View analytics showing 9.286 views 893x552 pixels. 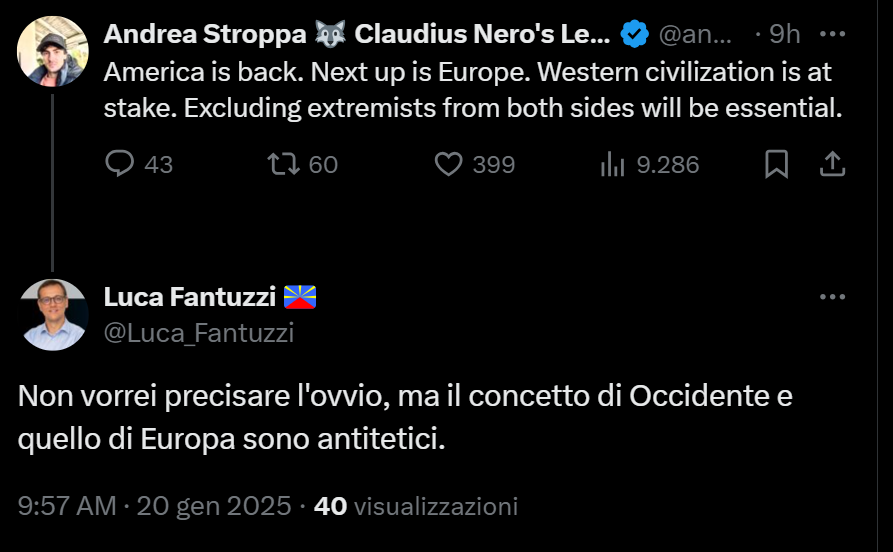tap(612, 164)
